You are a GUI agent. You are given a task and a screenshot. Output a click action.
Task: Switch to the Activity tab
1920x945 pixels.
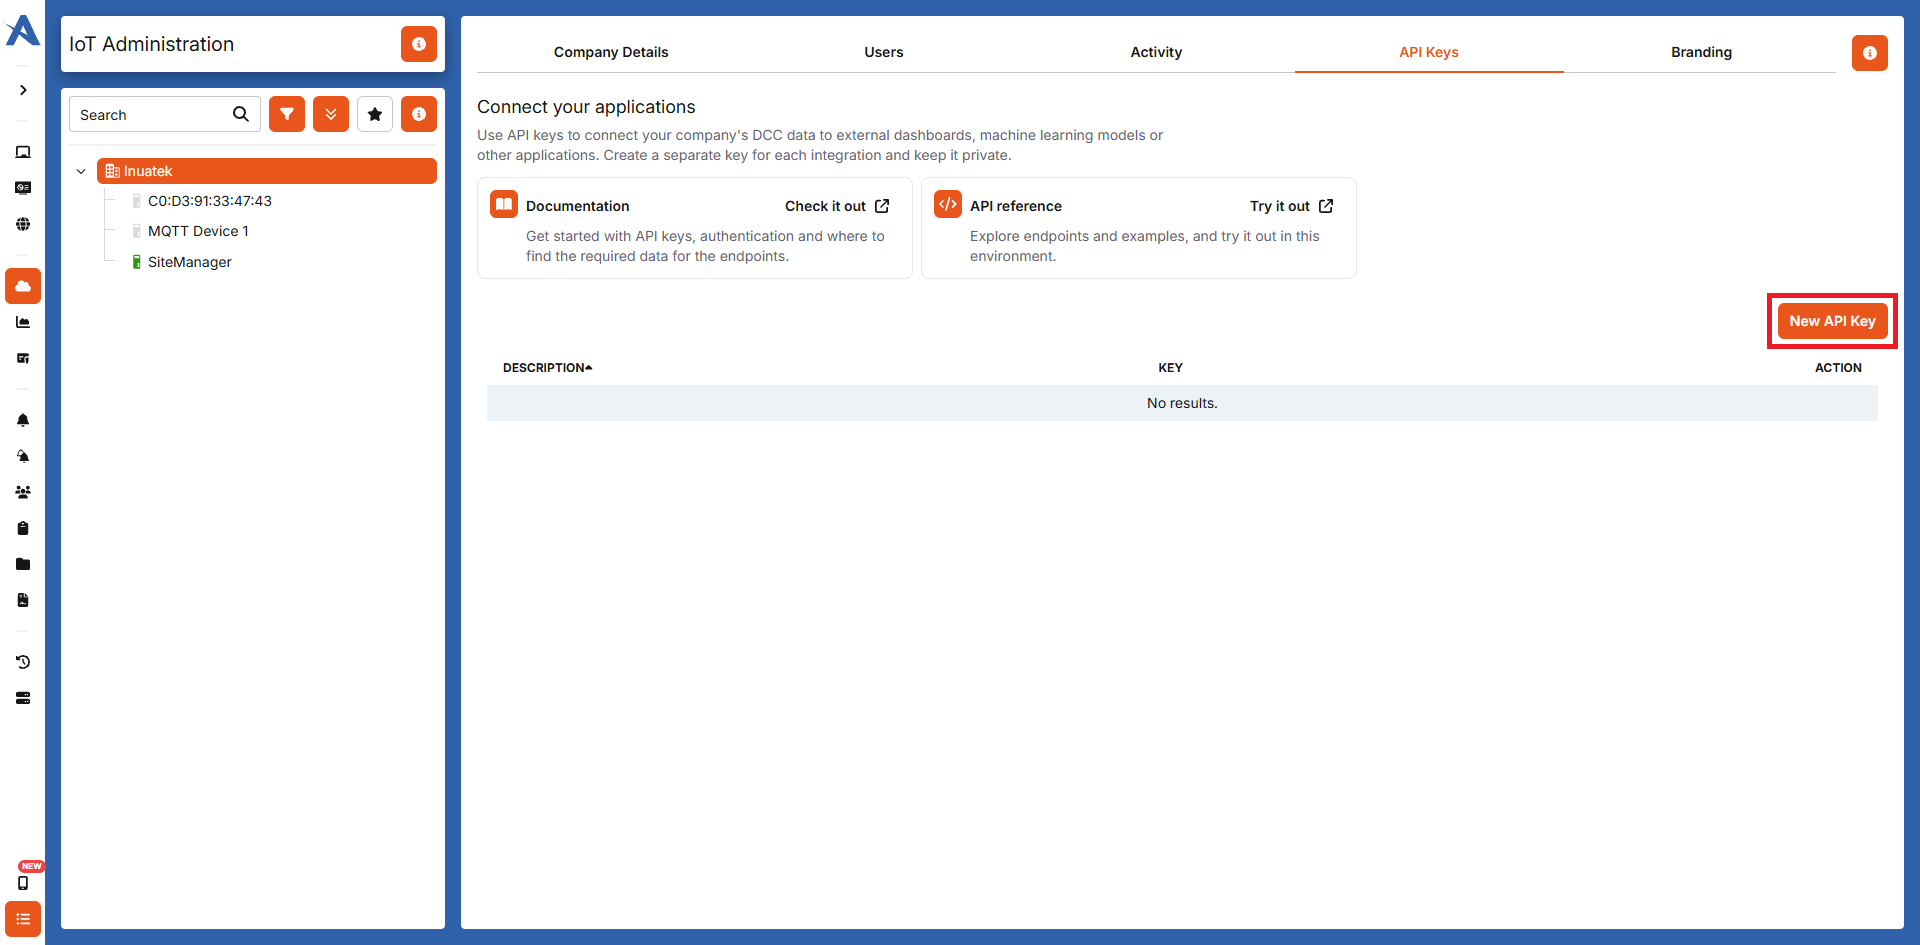pos(1156,52)
